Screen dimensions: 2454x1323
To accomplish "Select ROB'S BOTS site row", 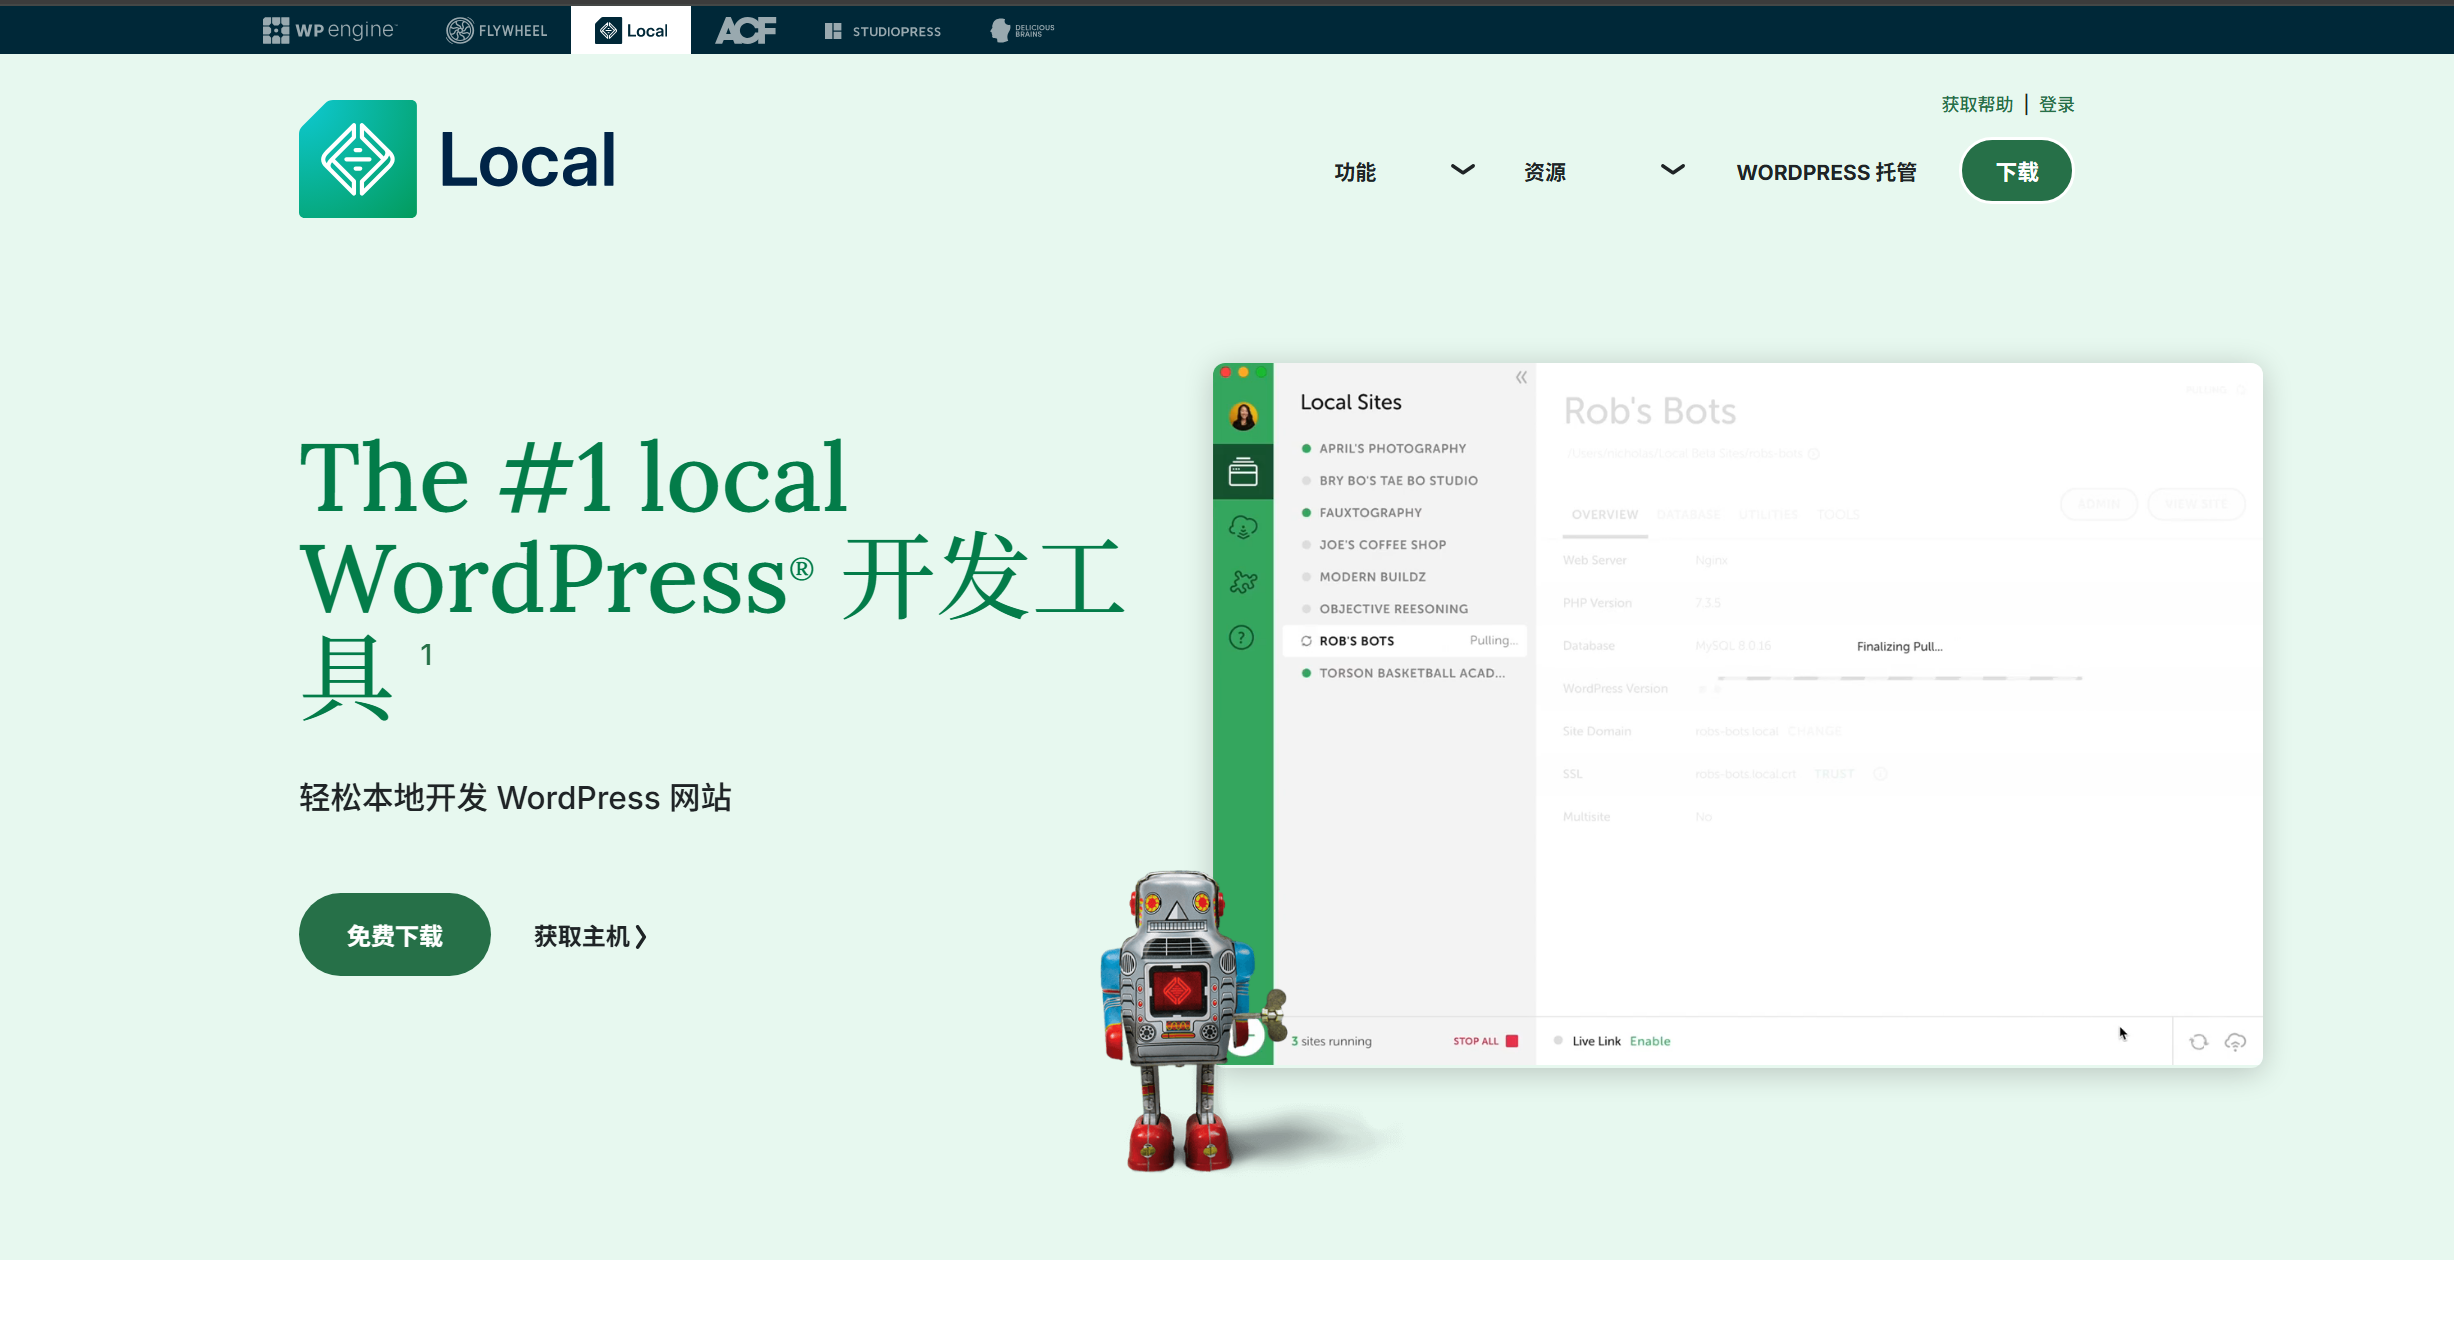I will tap(1405, 640).
